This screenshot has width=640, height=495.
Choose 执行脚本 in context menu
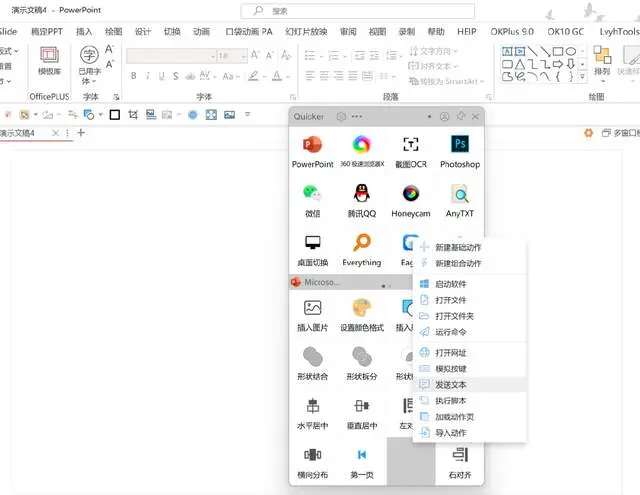(x=469, y=401)
